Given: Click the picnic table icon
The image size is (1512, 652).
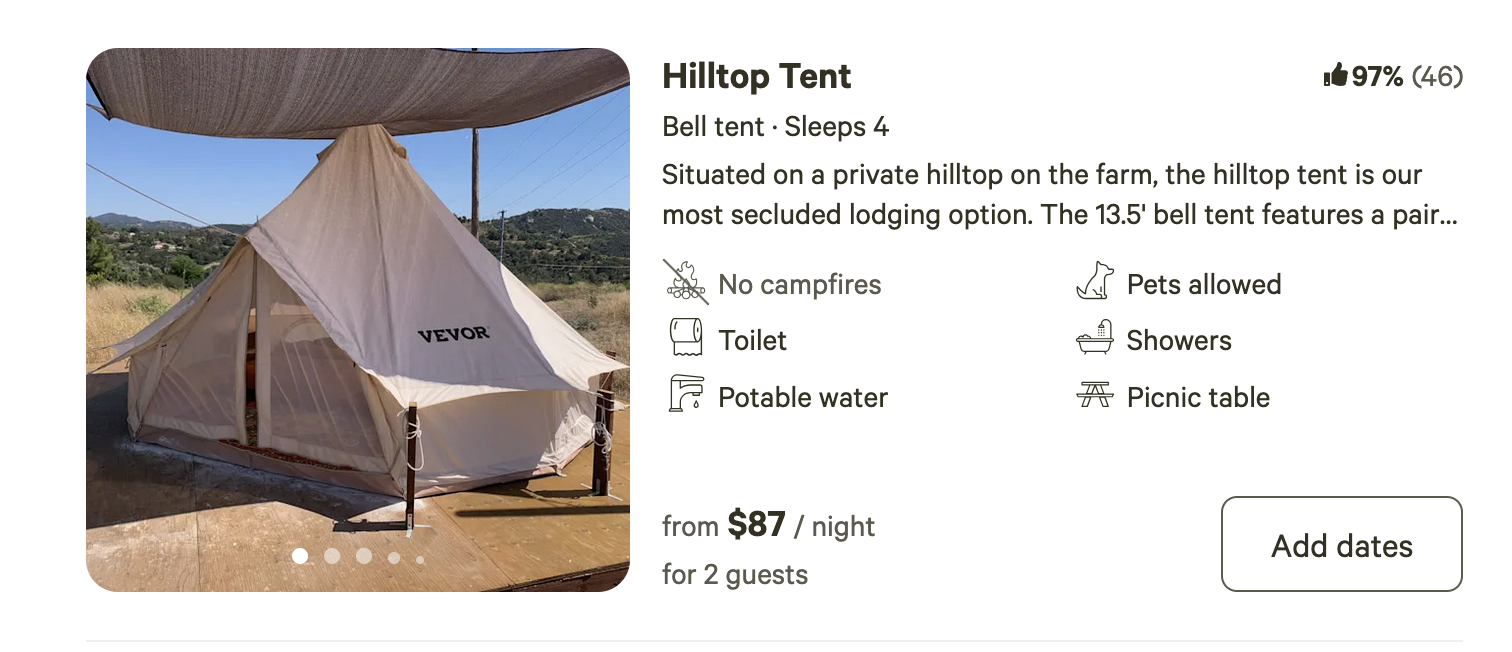Looking at the screenshot, I should coord(1095,395).
